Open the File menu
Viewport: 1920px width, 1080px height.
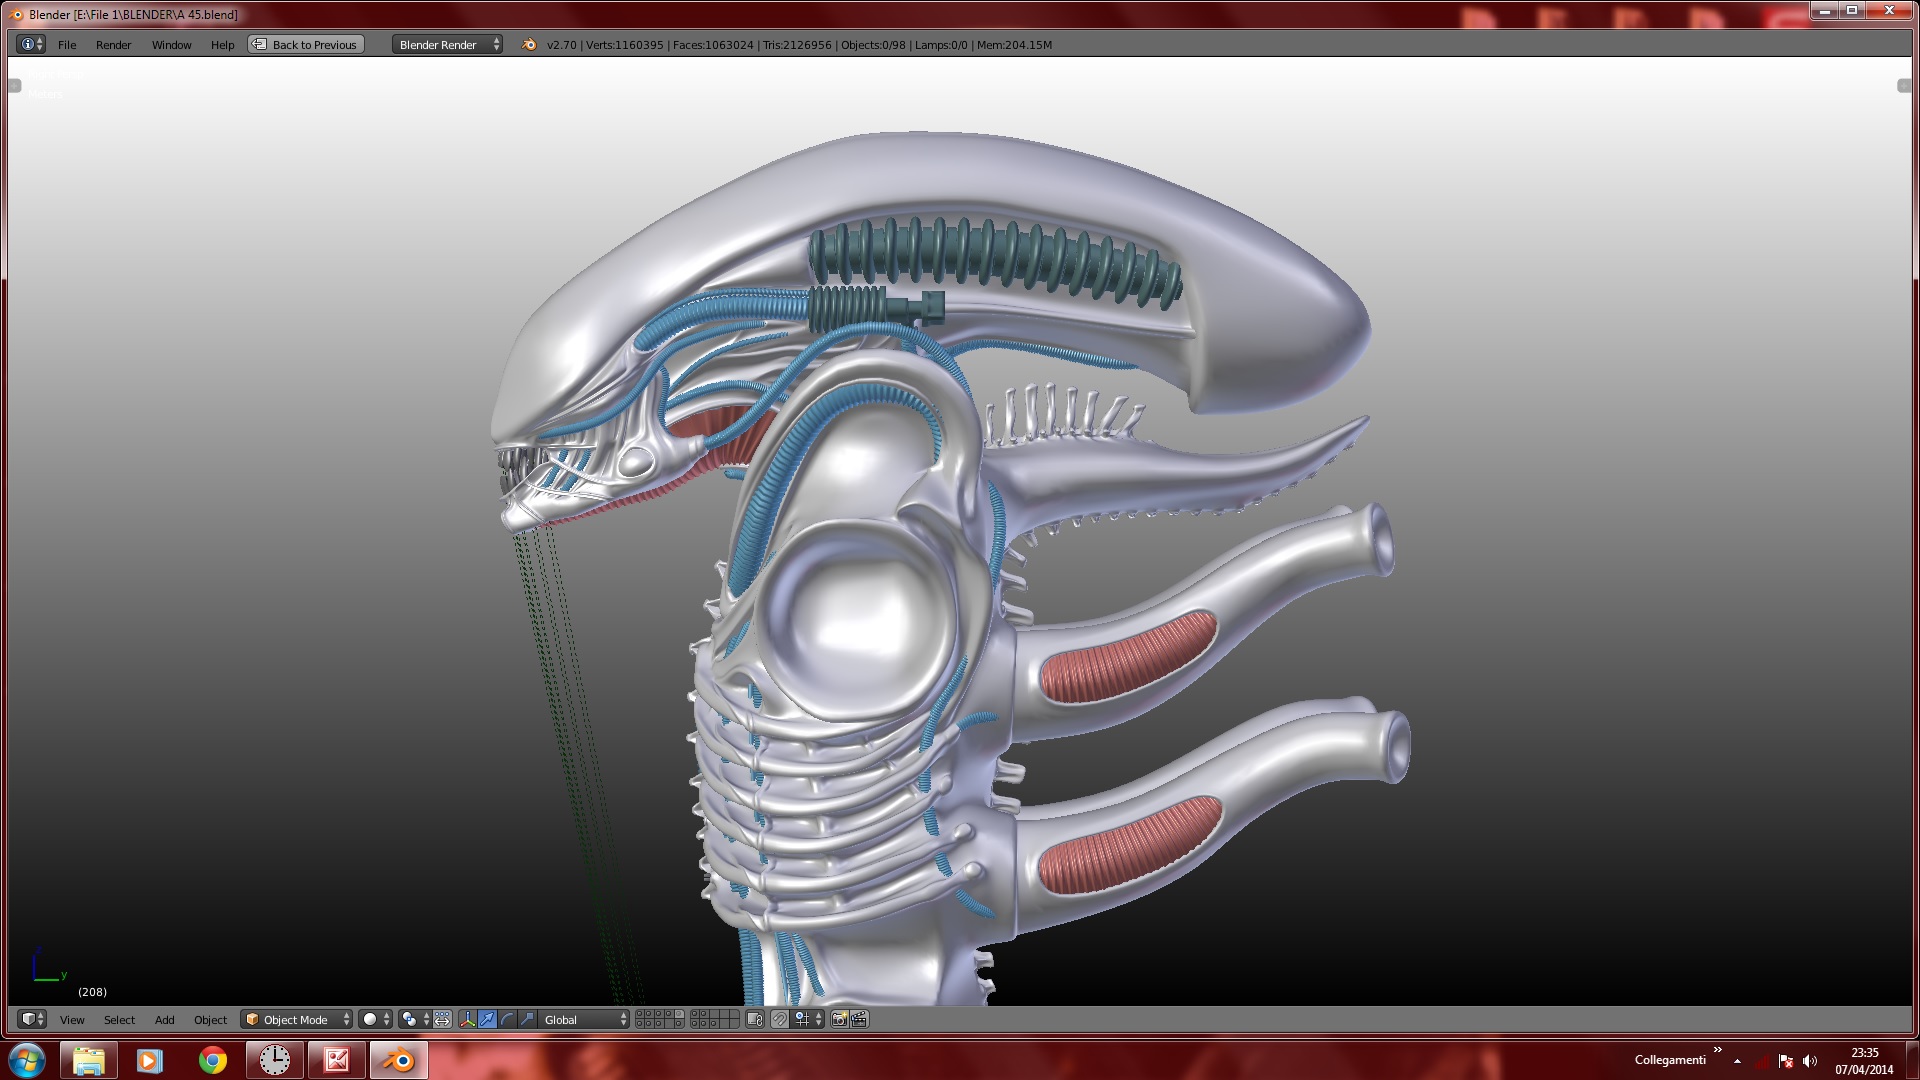tap(67, 45)
